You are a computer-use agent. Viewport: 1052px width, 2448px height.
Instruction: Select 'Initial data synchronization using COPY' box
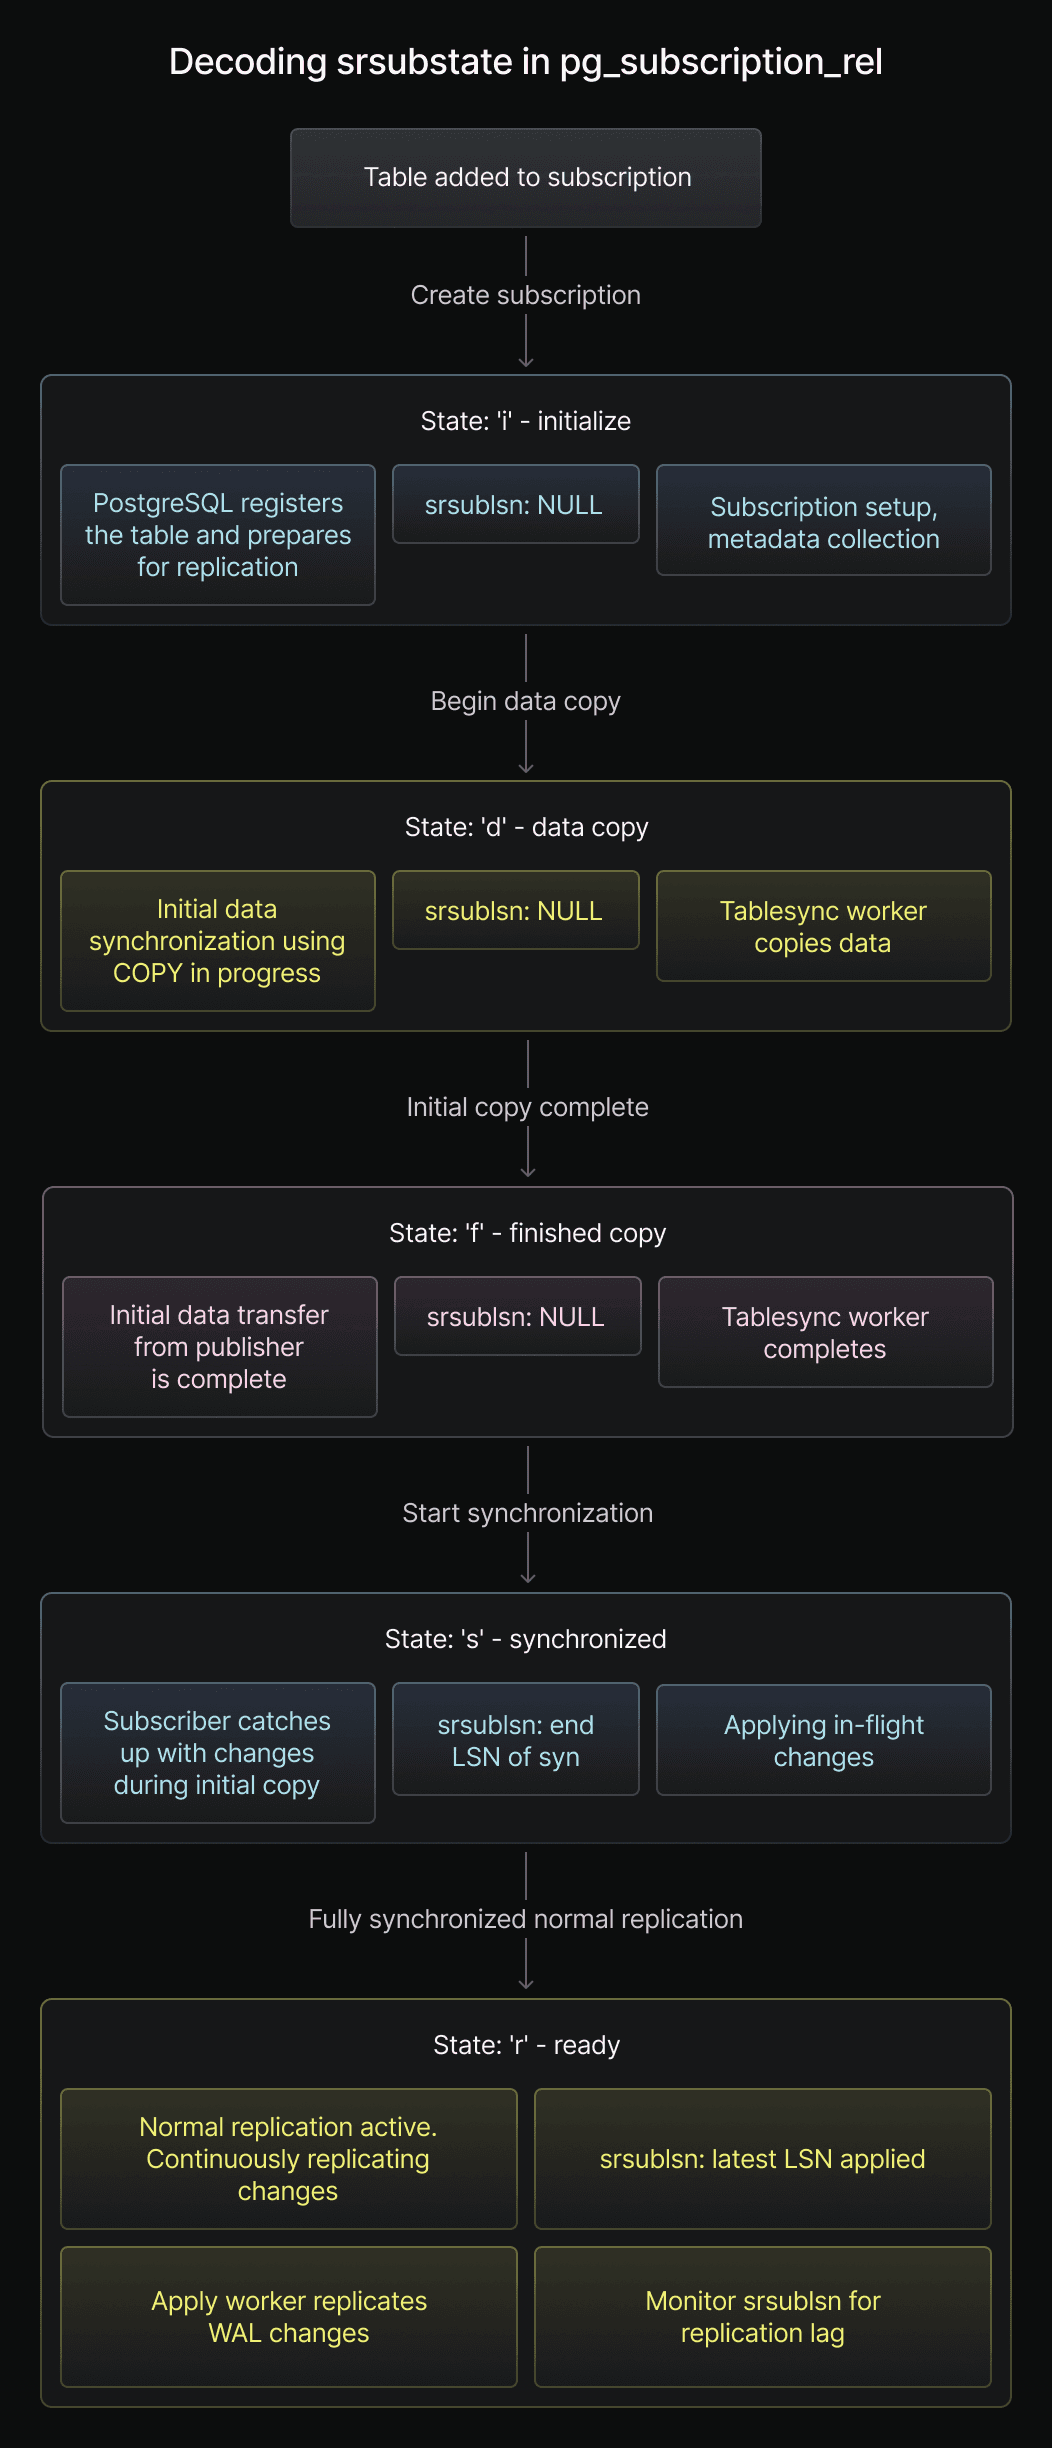click(218, 941)
